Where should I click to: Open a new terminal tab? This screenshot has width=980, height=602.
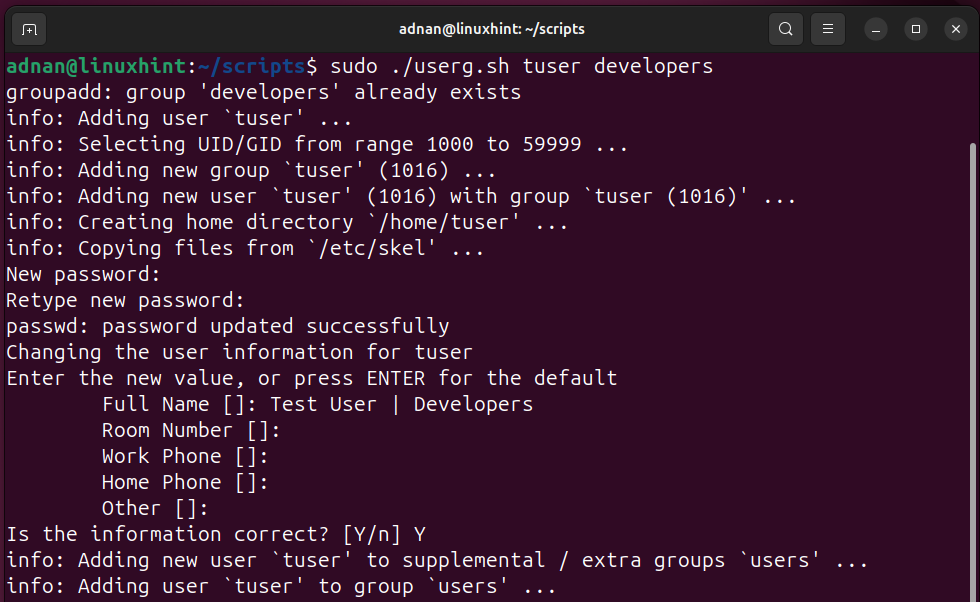coord(29,29)
